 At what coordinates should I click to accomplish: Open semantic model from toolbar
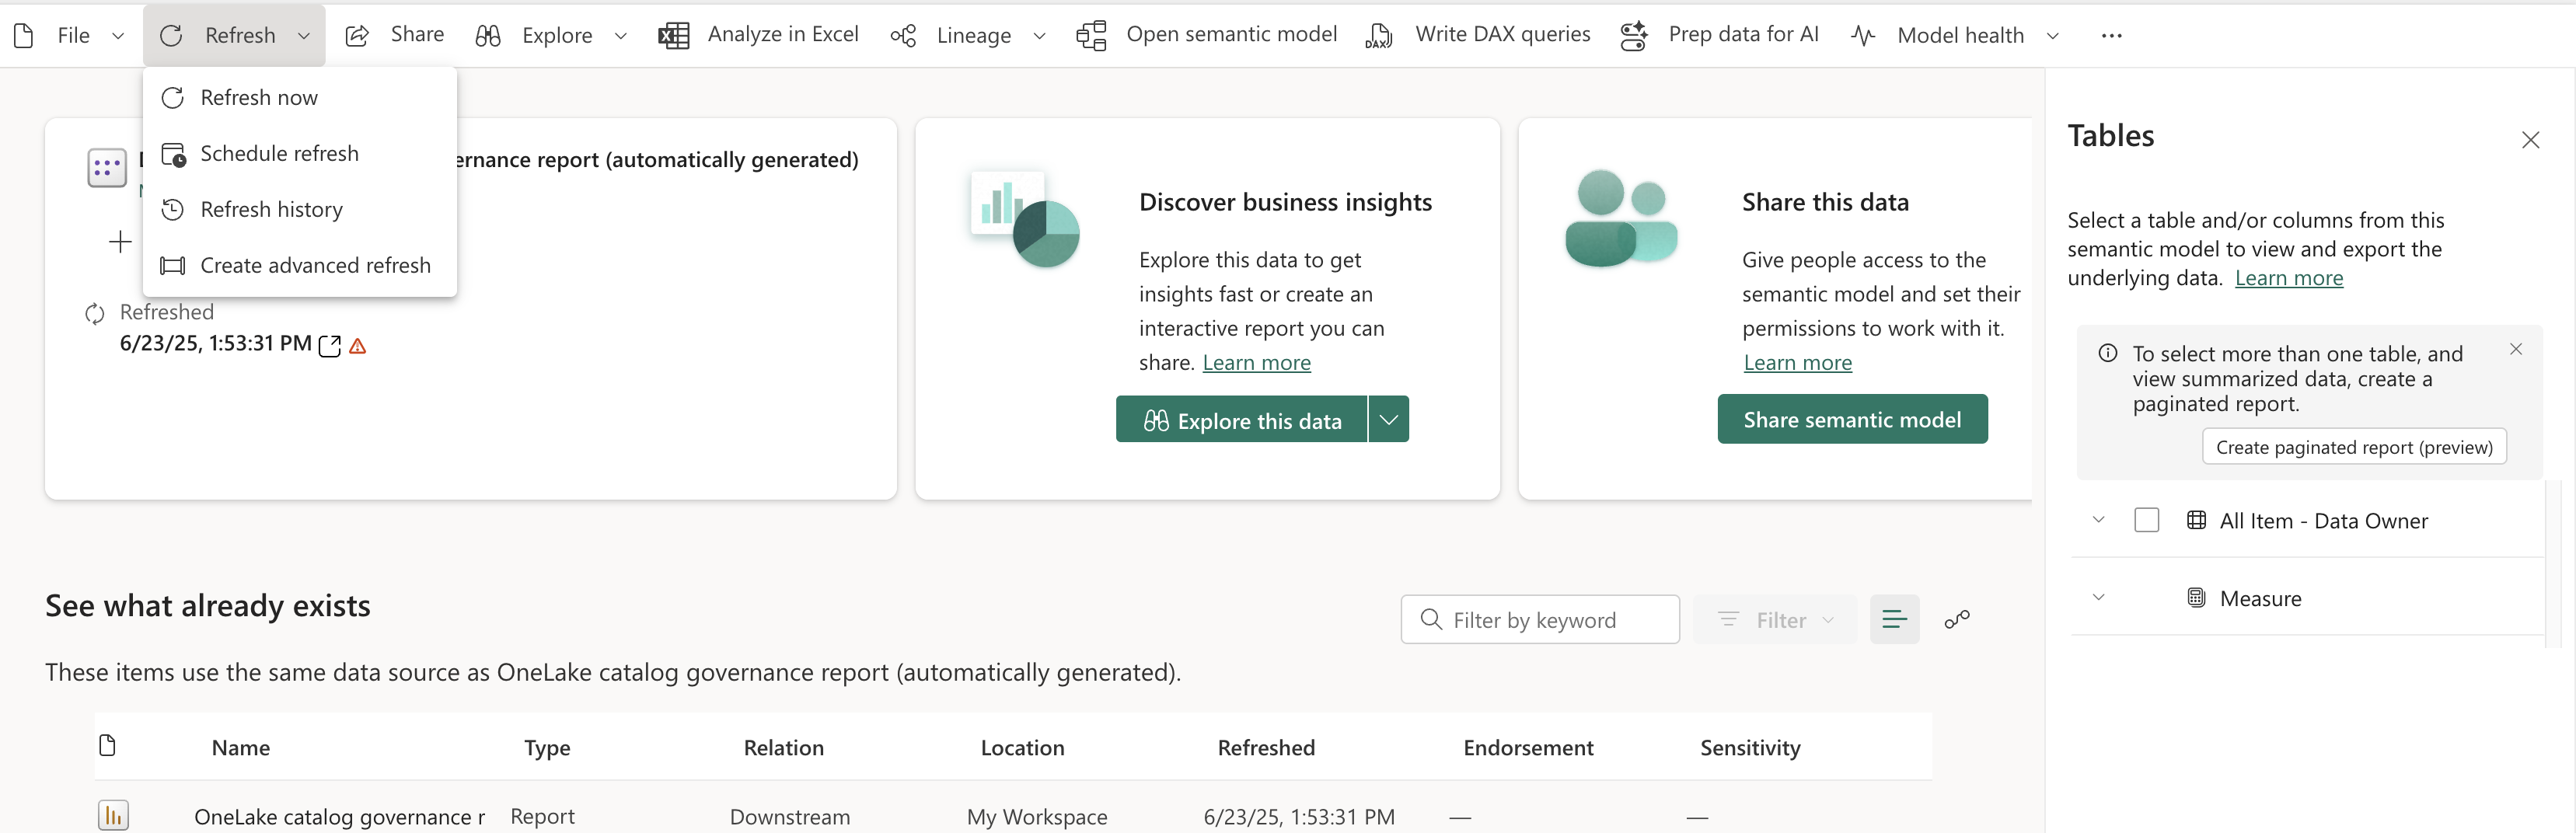tap(1231, 34)
